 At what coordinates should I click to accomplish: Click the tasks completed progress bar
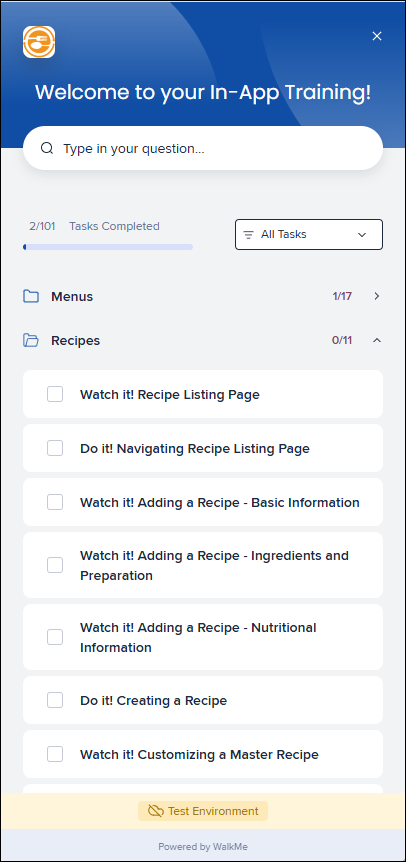(x=108, y=247)
